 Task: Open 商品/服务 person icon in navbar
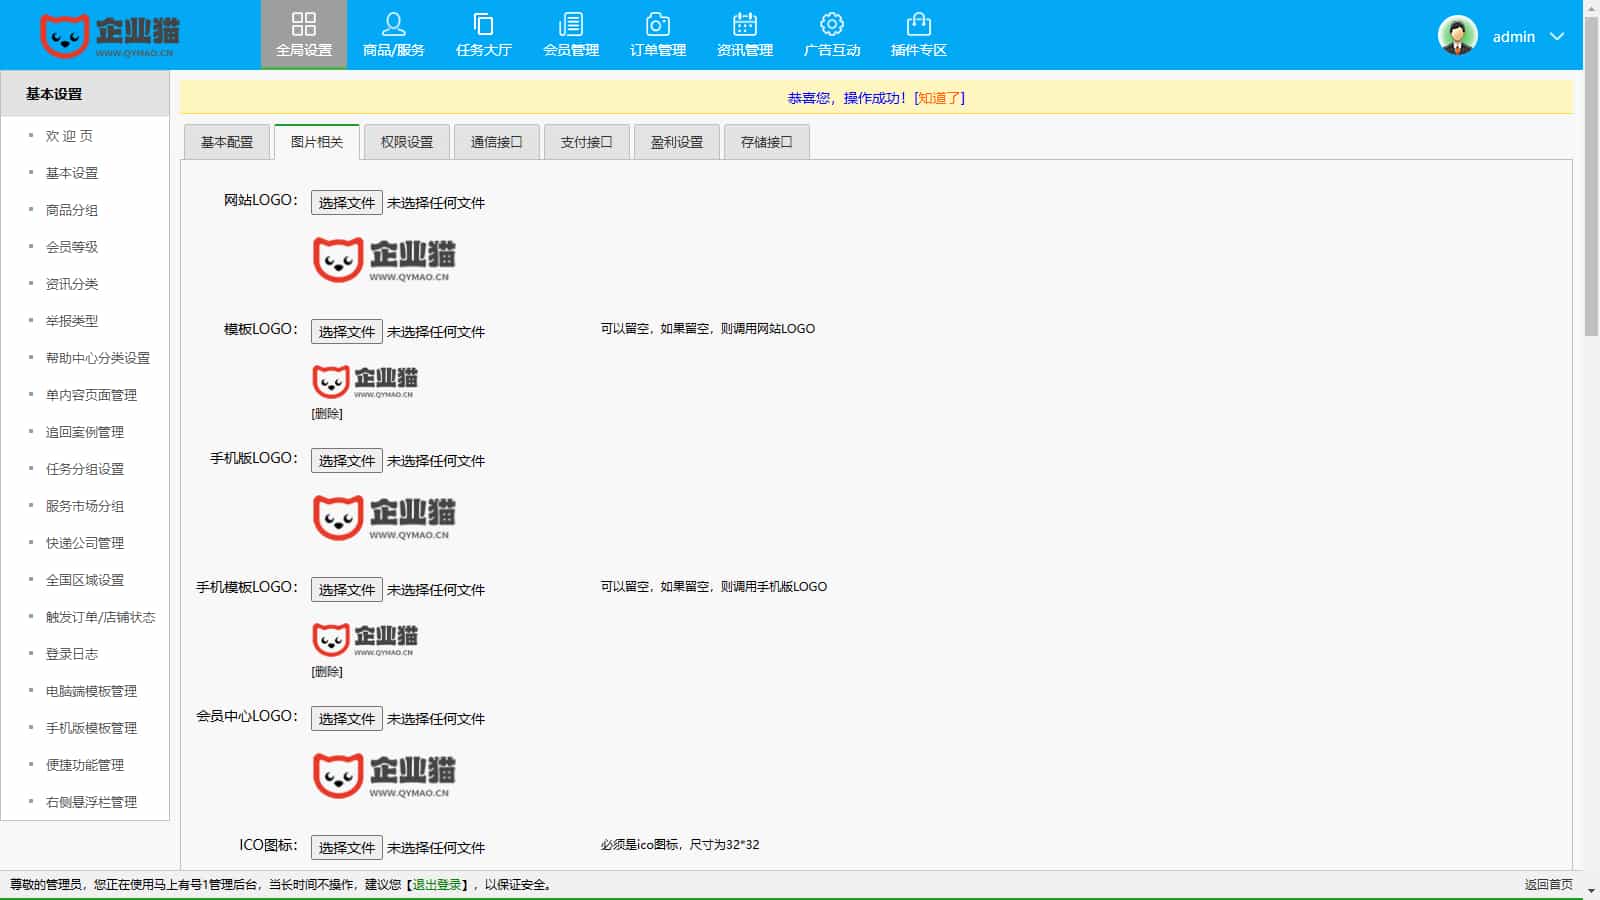(x=393, y=24)
